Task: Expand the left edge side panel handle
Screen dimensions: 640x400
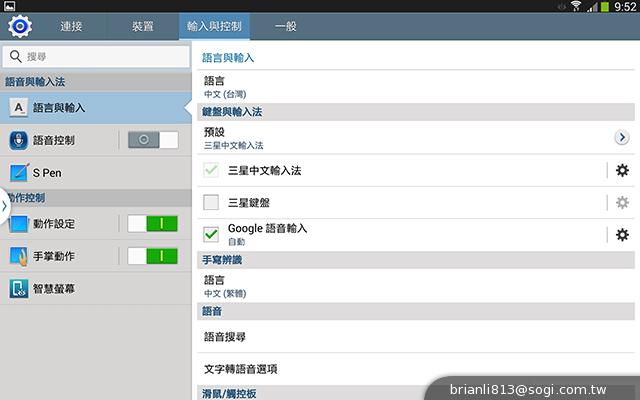Action: [x=4, y=206]
